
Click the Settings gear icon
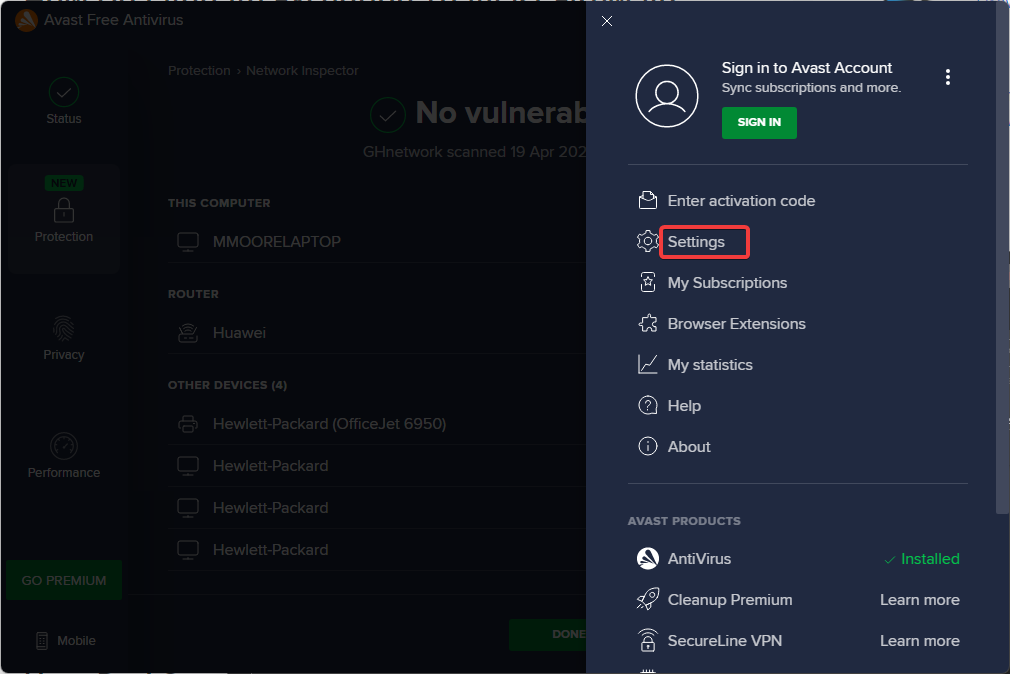(648, 242)
